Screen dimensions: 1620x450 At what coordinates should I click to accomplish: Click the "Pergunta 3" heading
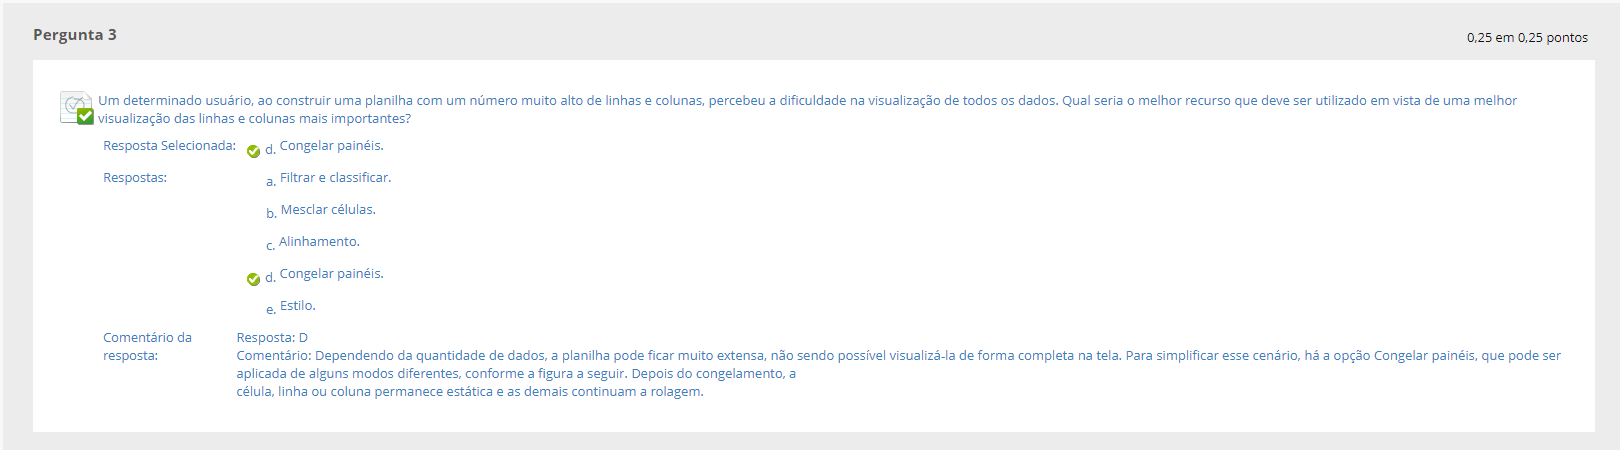click(x=75, y=35)
